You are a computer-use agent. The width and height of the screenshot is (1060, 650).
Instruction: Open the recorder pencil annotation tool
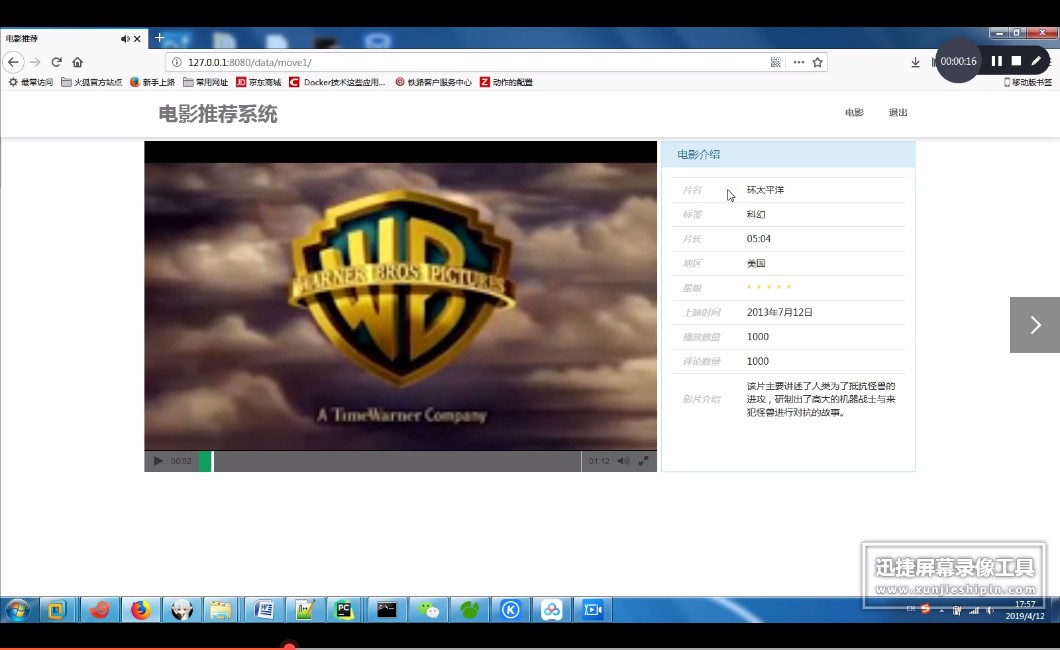click(1036, 61)
